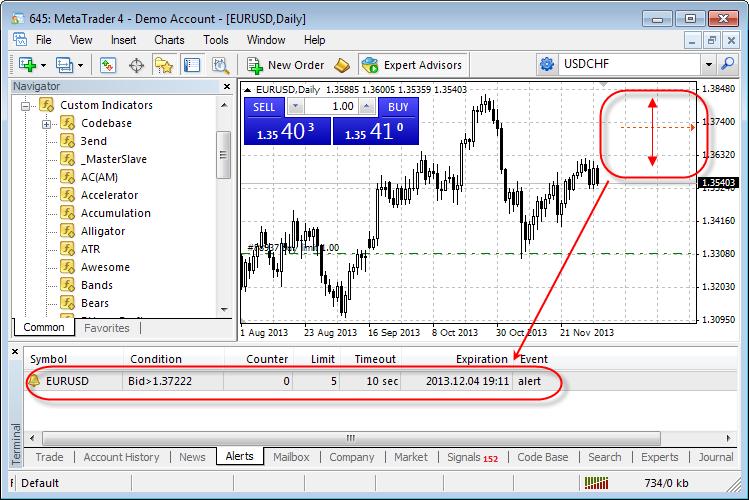This screenshot has width=749, height=500.
Task: Toggle the Expert Advisors button
Action: [x=412, y=65]
